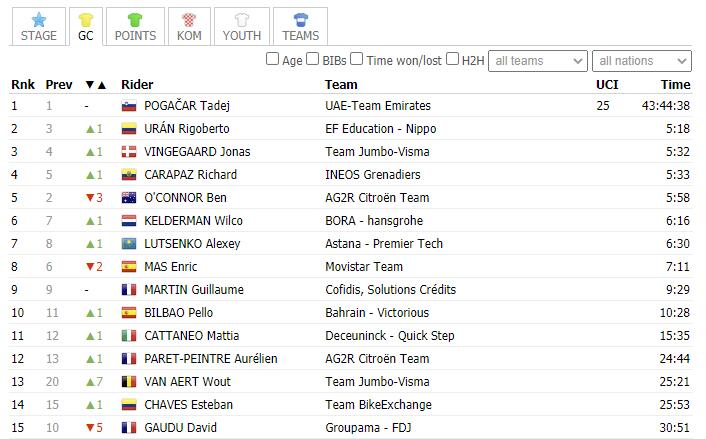Open Bahrain - Victorious team link
This screenshot has width=706, height=439.
click(377, 312)
